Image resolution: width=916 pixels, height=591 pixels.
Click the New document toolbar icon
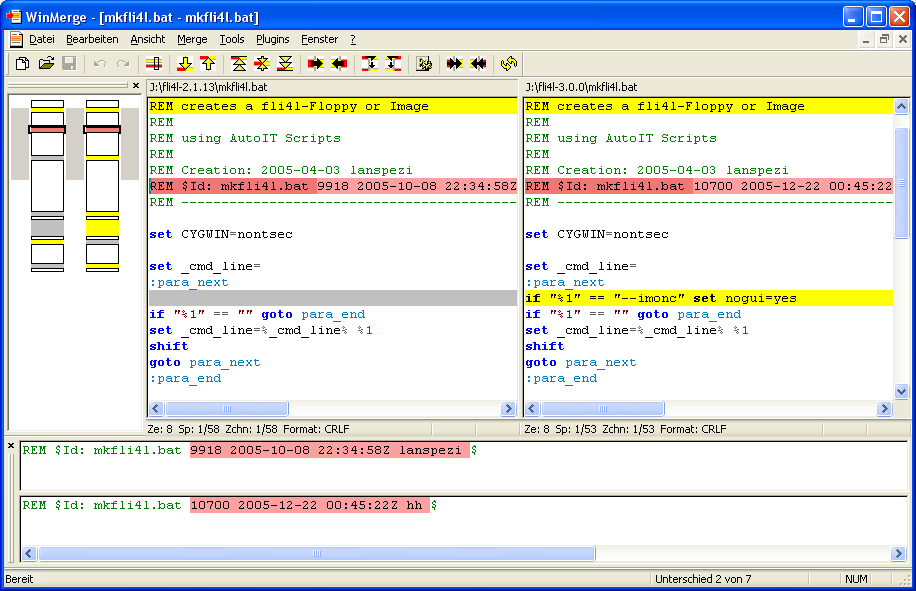22,64
